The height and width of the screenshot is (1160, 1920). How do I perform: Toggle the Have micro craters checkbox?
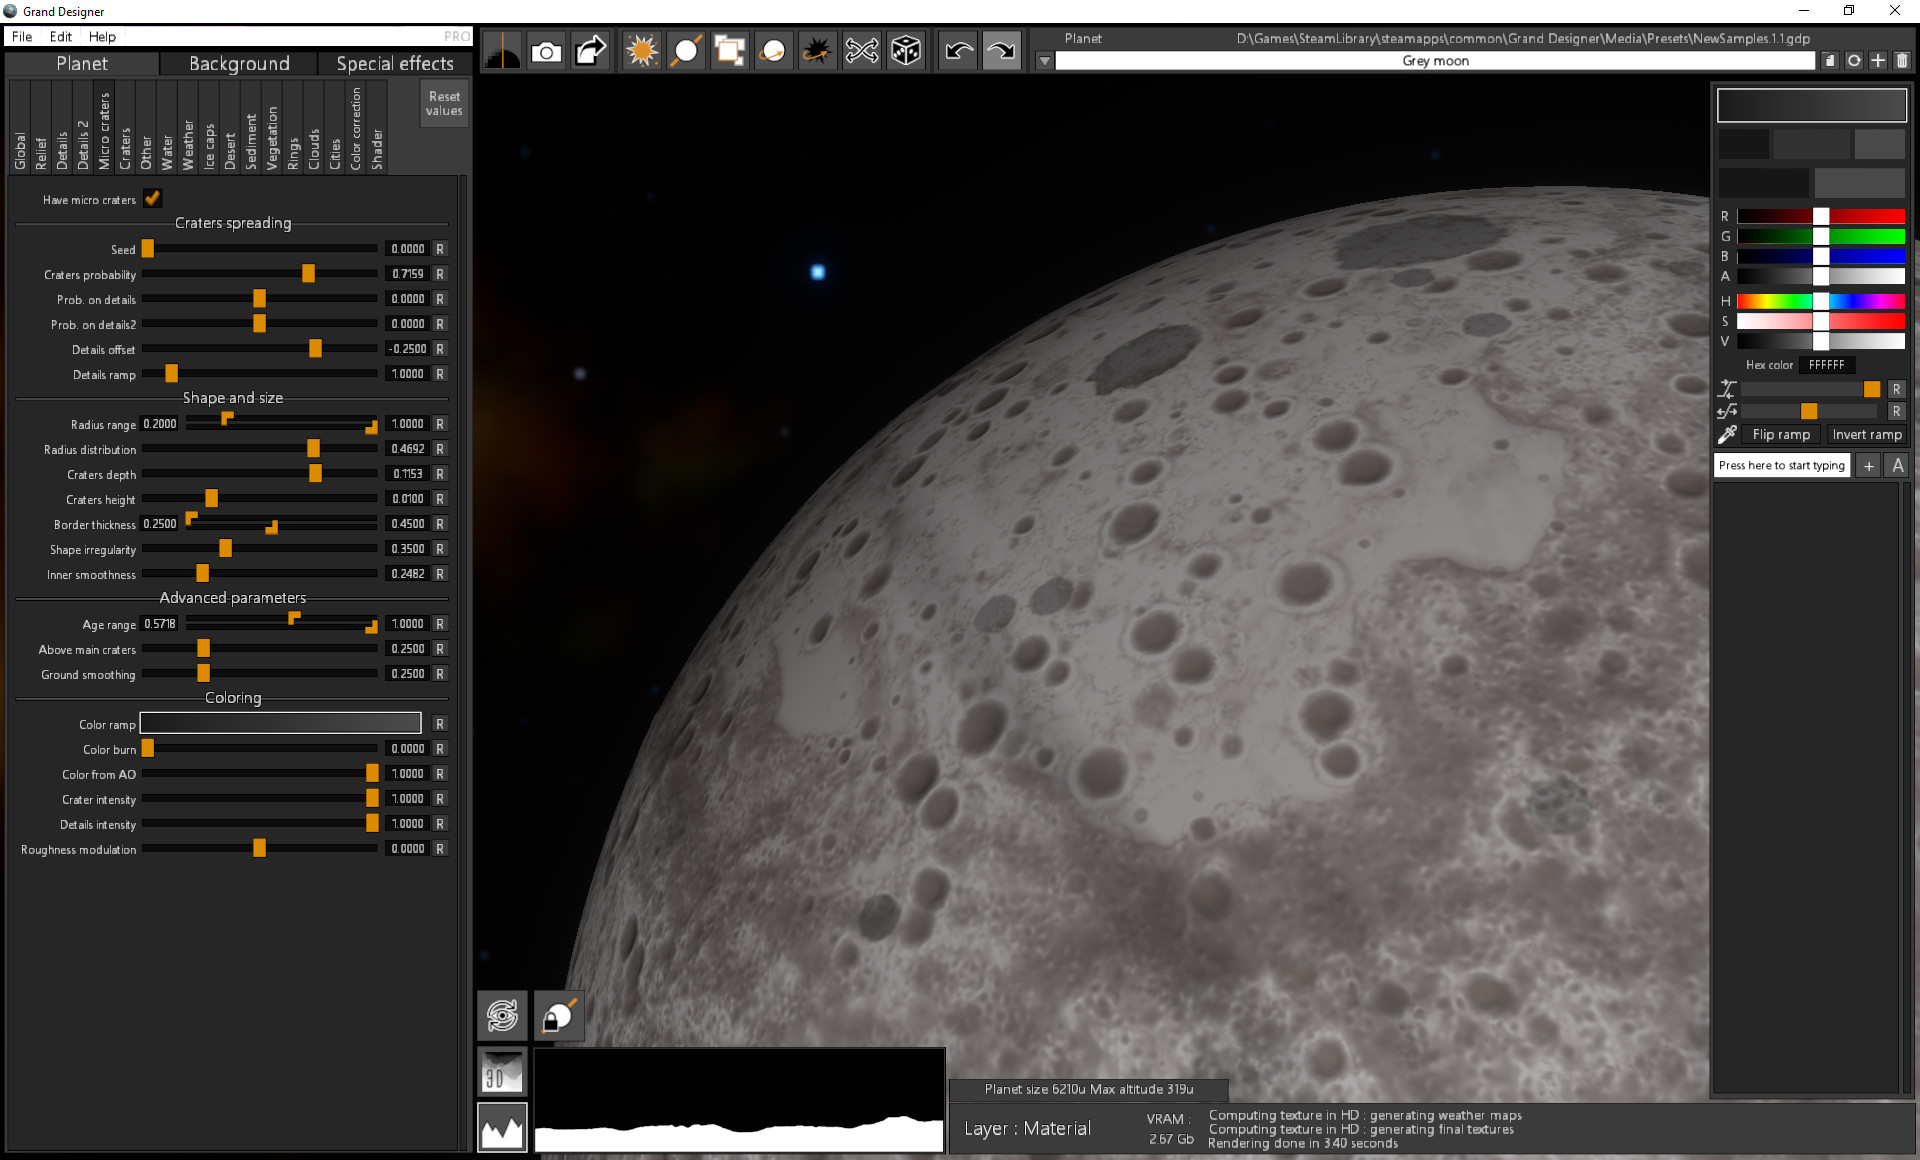(x=152, y=199)
